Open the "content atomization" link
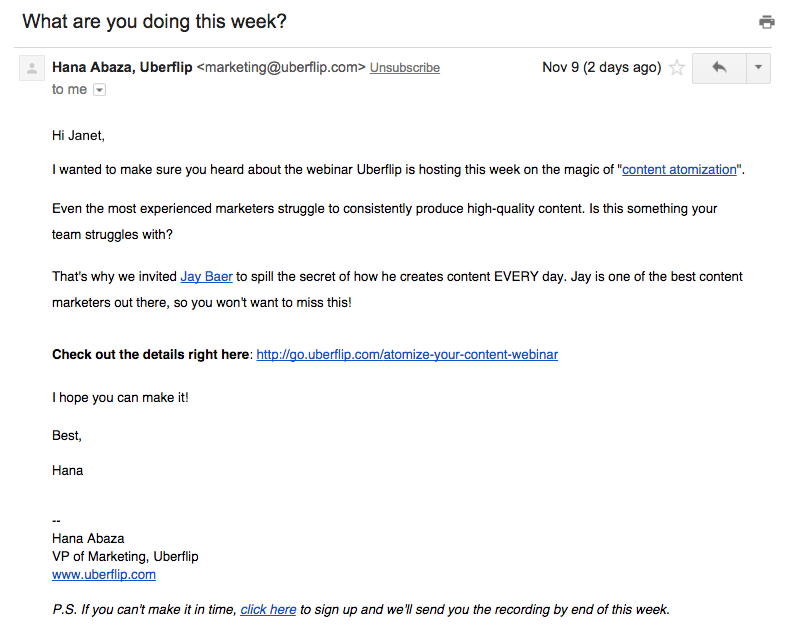Image resolution: width=795 pixels, height=625 pixels. pyautogui.click(x=679, y=169)
